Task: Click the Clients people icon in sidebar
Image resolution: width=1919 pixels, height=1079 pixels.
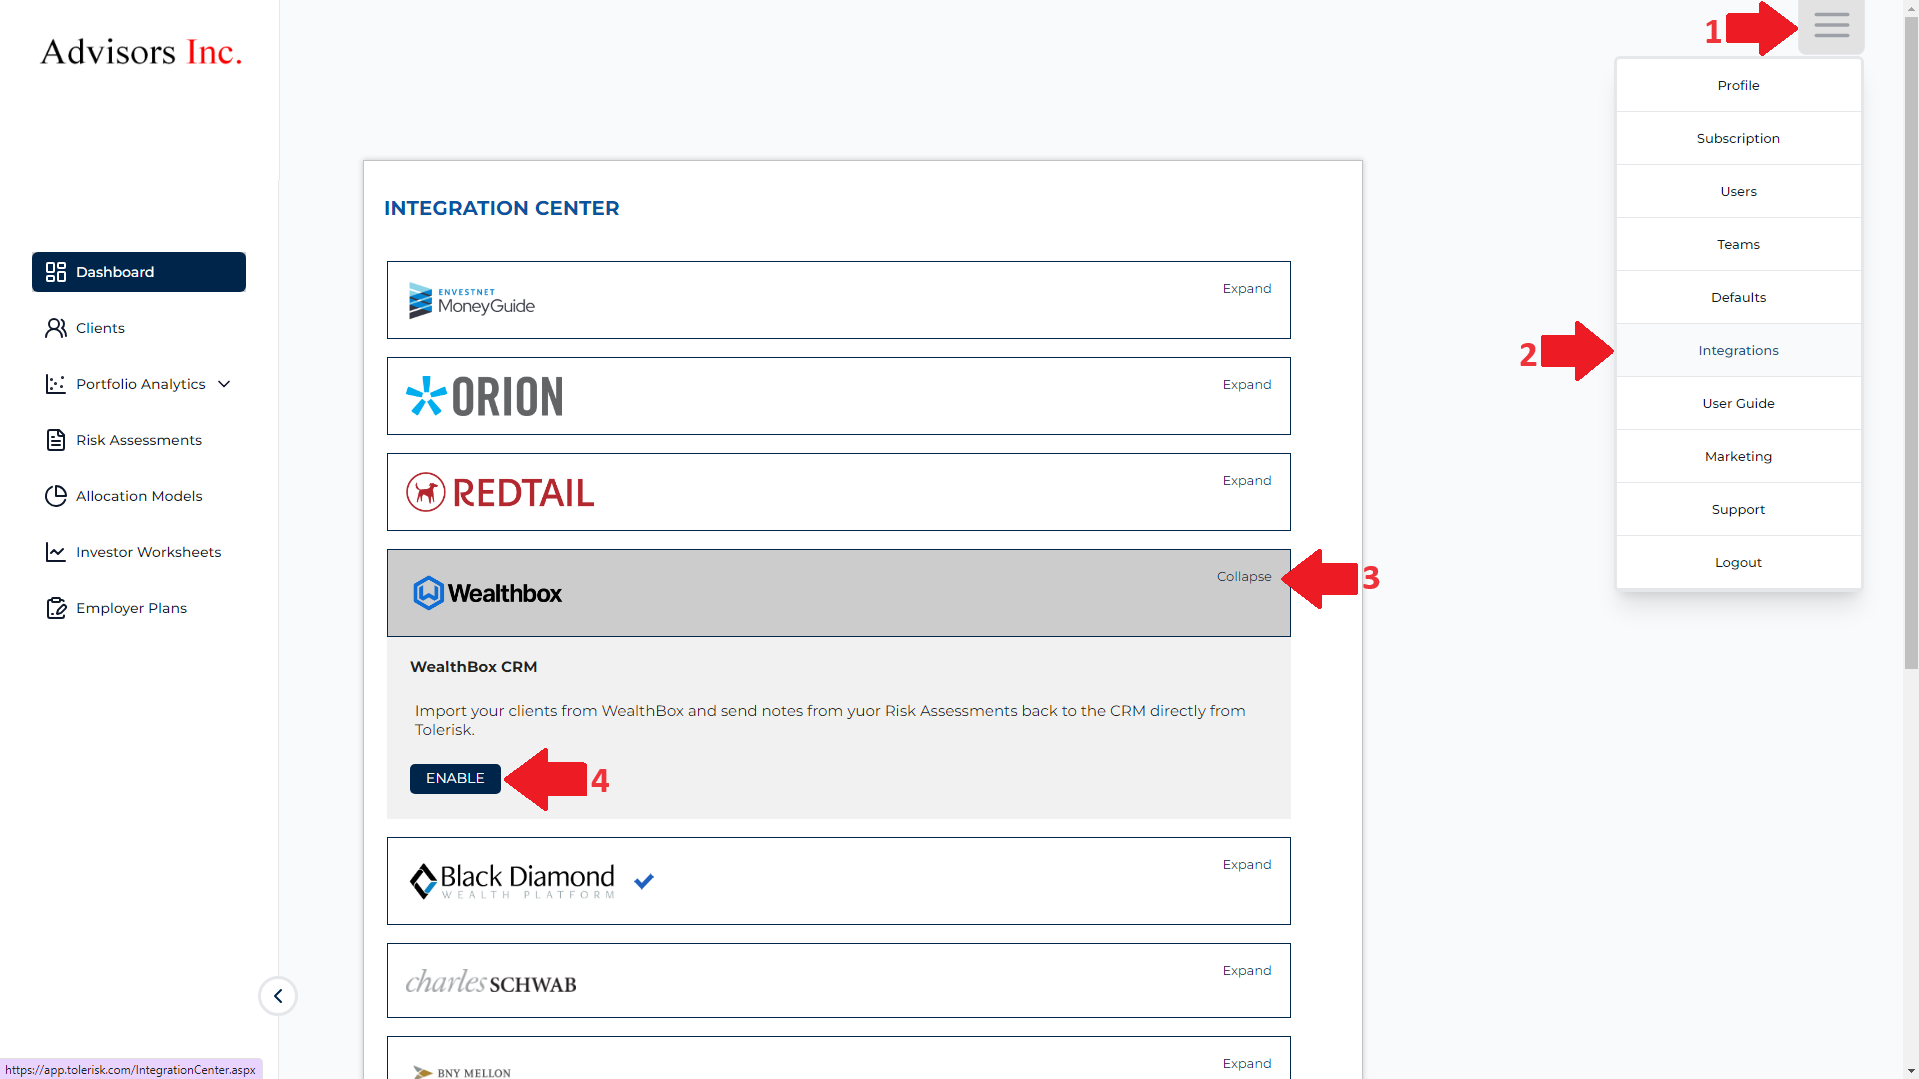Action: [56, 328]
